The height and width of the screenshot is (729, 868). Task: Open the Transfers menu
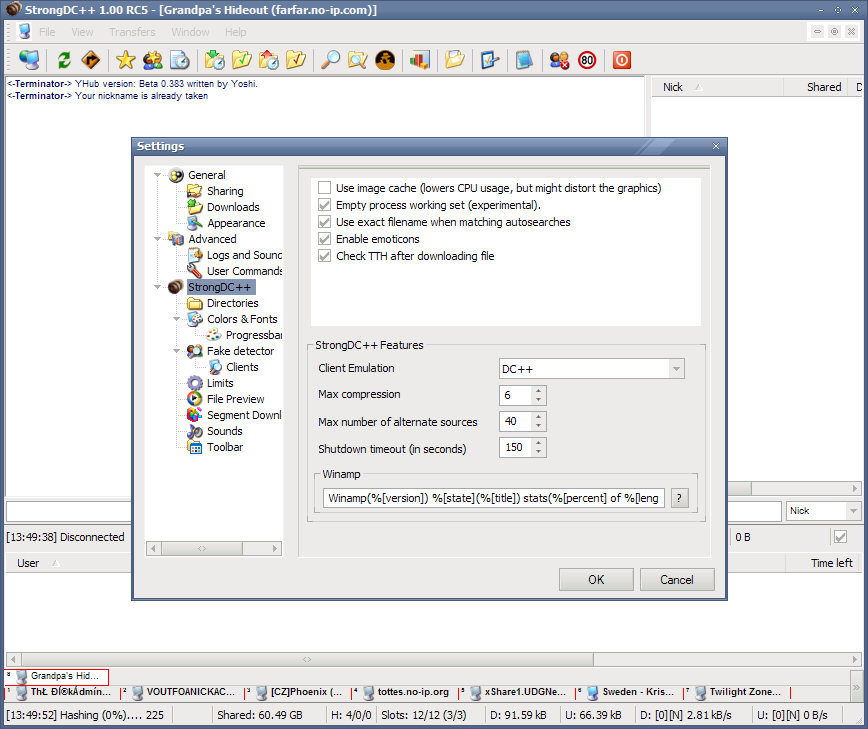(x=132, y=32)
